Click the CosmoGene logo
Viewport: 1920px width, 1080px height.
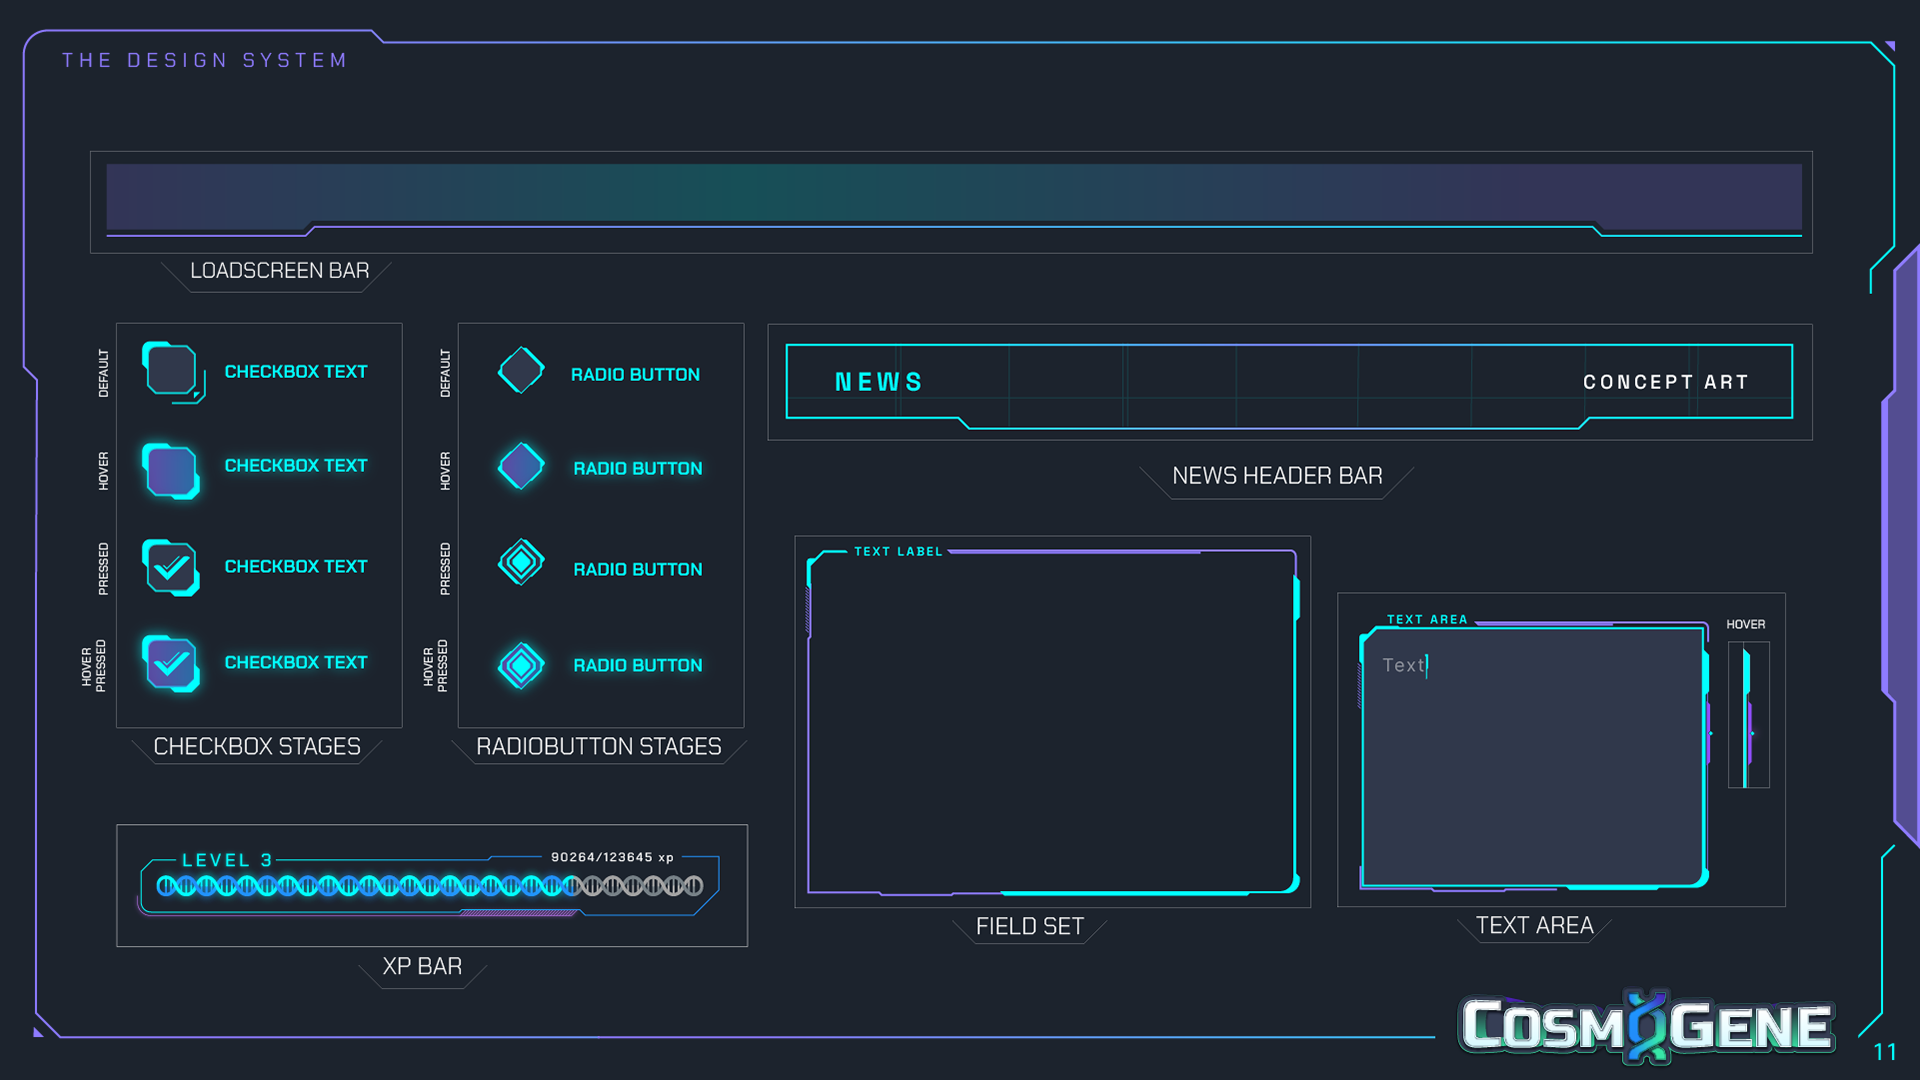[x=1646, y=1026]
